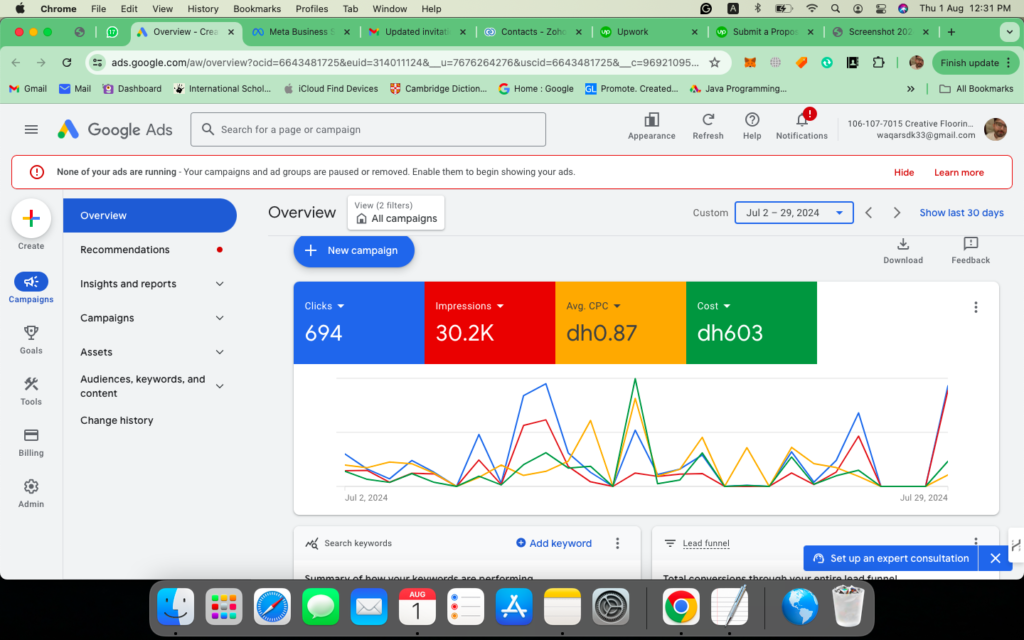1024x640 pixels.
Task: Open the Feedback icon
Action: 969,245
